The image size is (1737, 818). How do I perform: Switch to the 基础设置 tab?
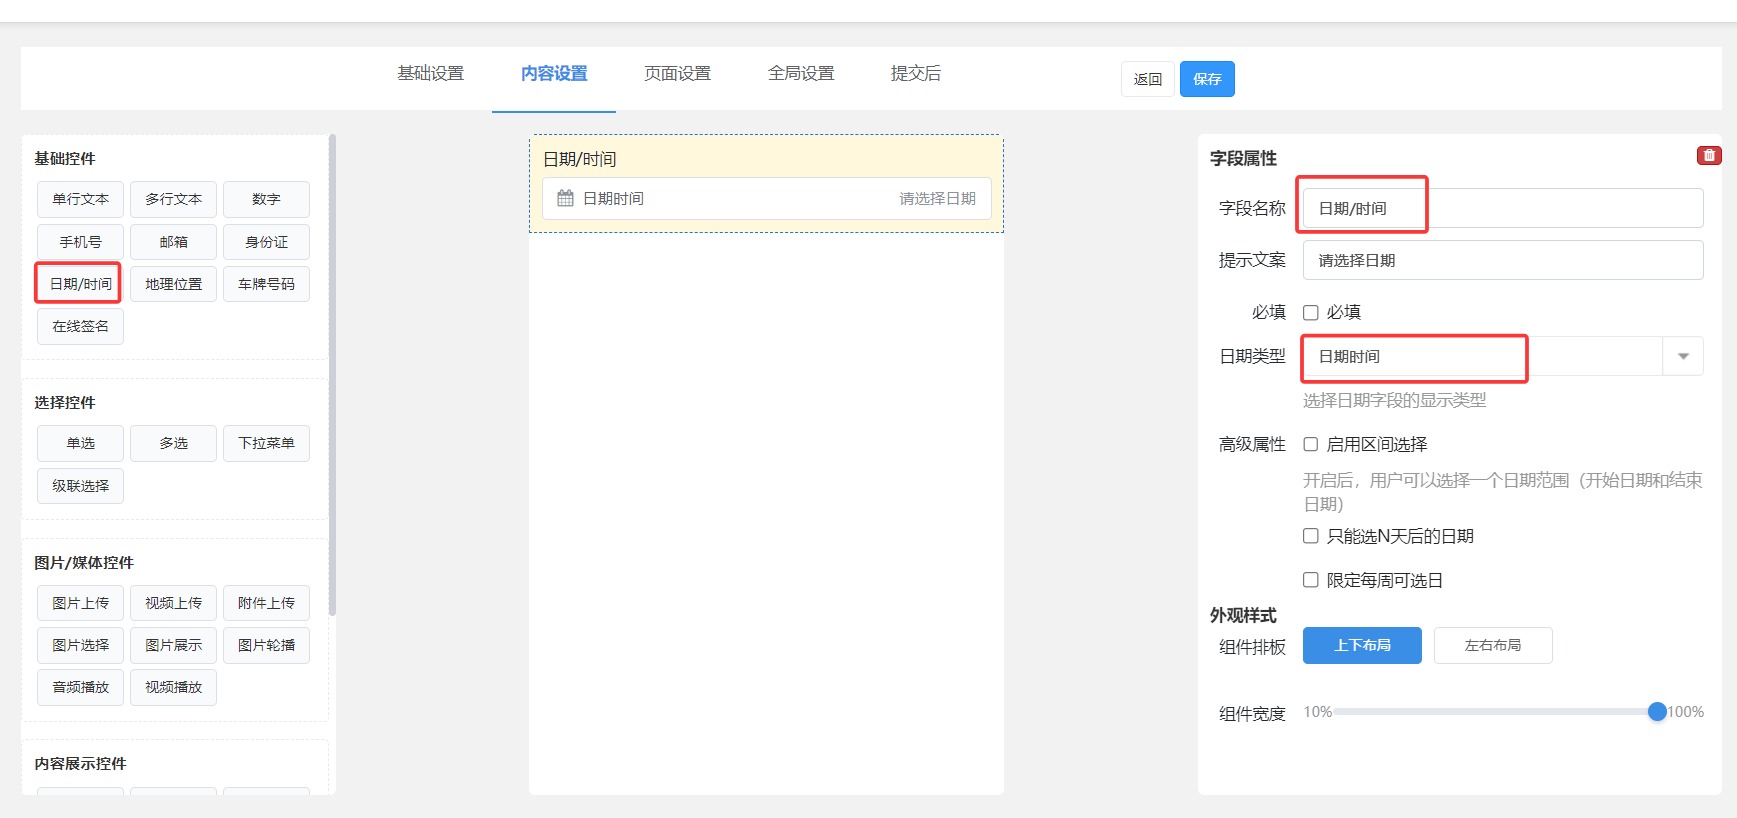click(x=430, y=74)
